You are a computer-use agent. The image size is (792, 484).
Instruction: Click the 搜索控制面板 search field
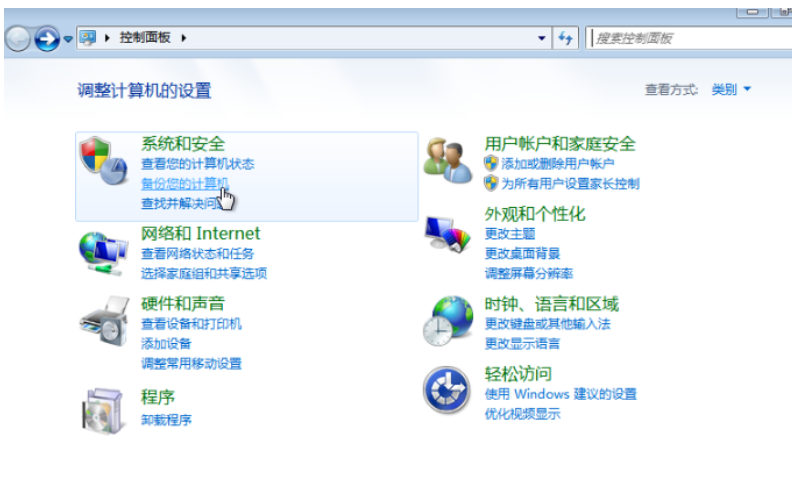688,38
